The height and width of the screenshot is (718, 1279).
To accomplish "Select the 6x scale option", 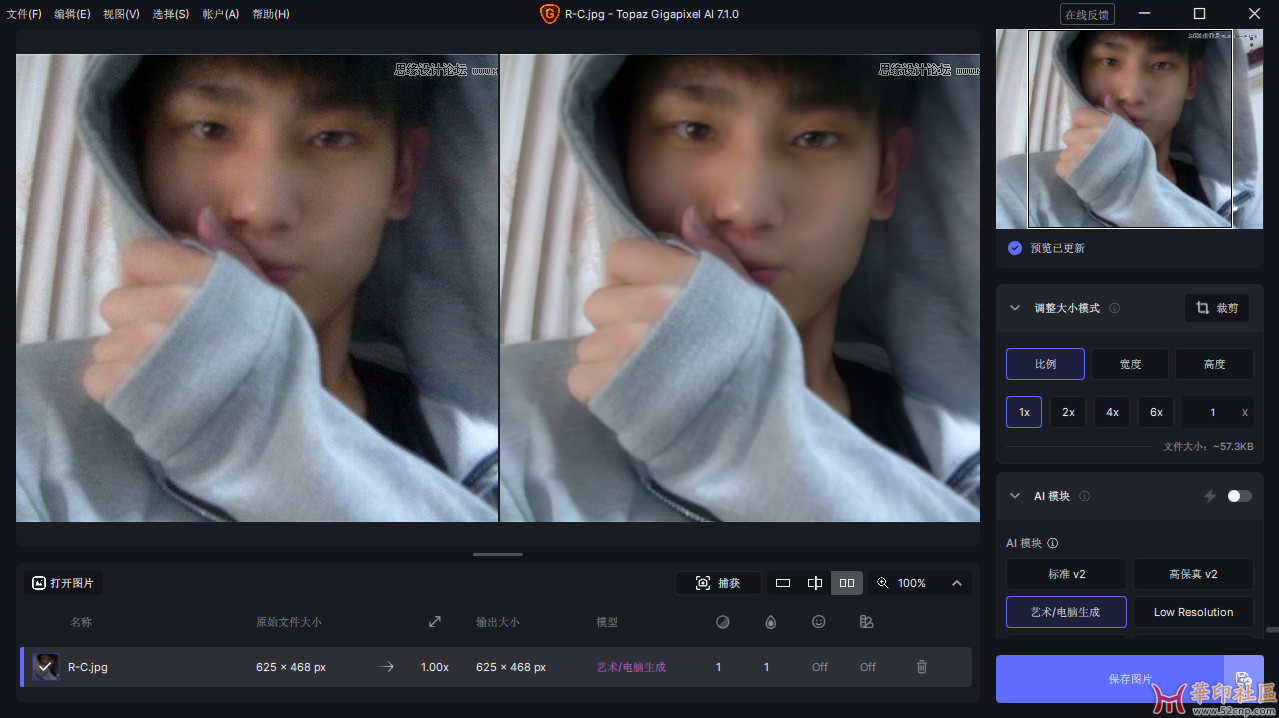I will [1156, 412].
